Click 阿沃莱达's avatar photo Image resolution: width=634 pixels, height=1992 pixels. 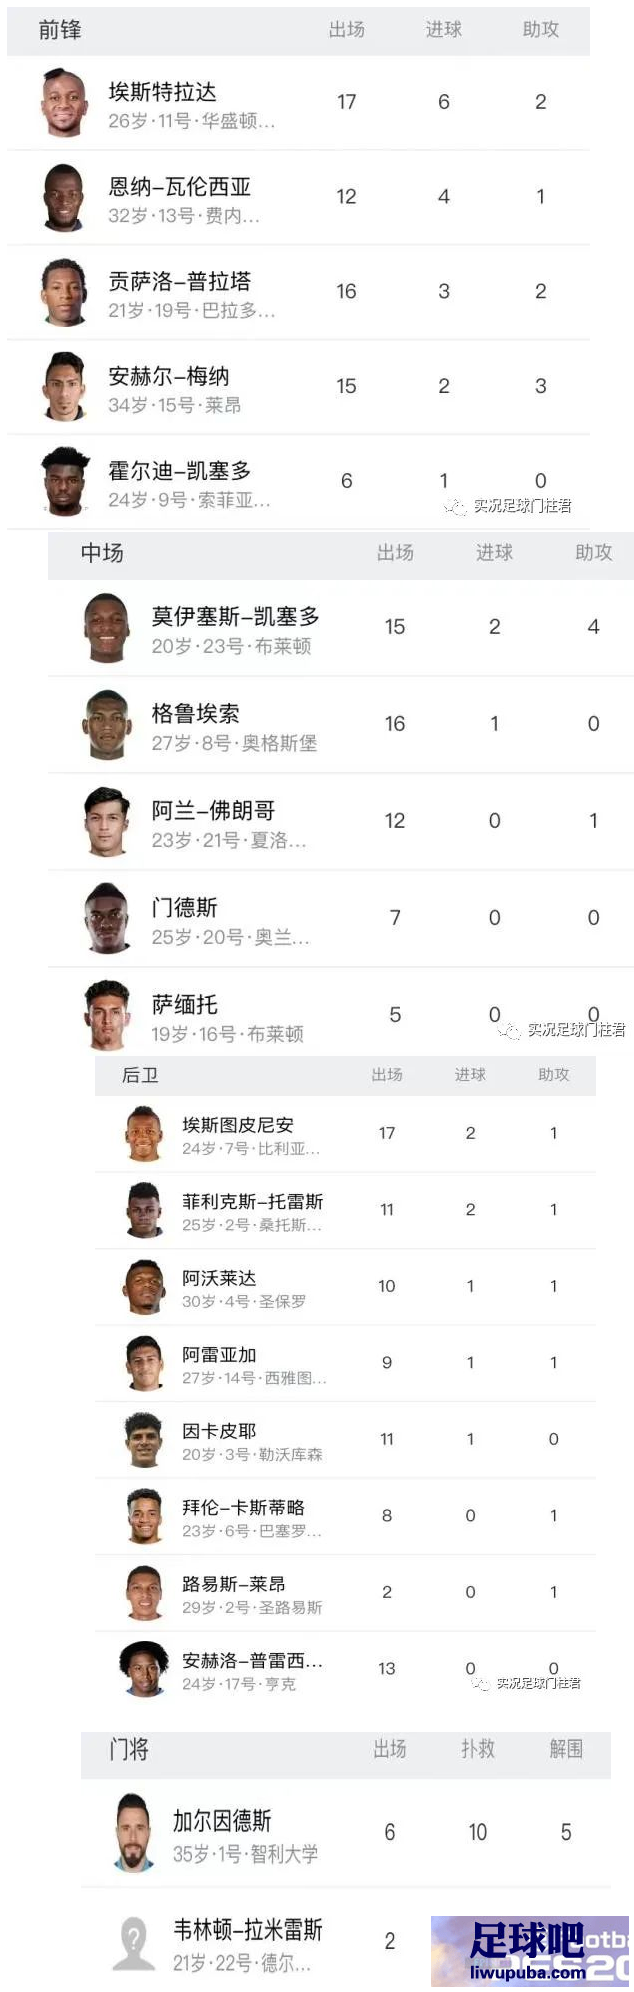tap(145, 1287)
